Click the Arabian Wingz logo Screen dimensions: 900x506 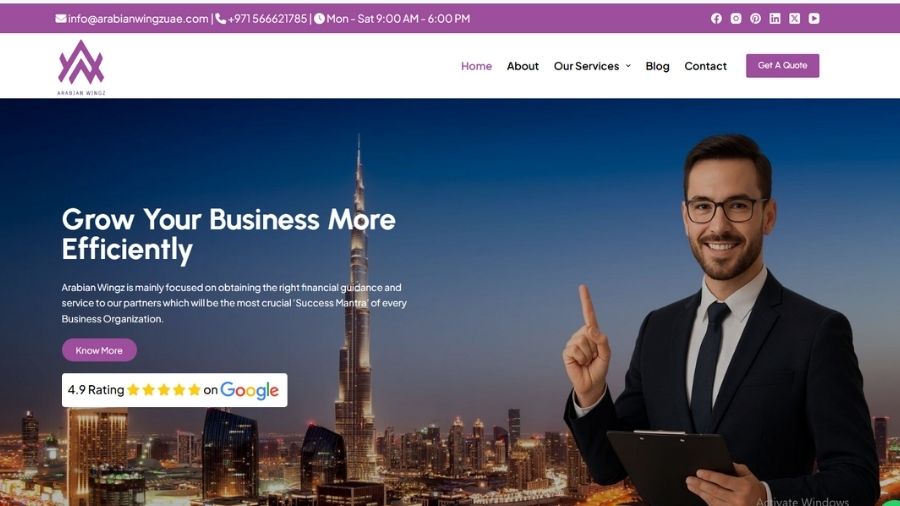click(81, 67)
